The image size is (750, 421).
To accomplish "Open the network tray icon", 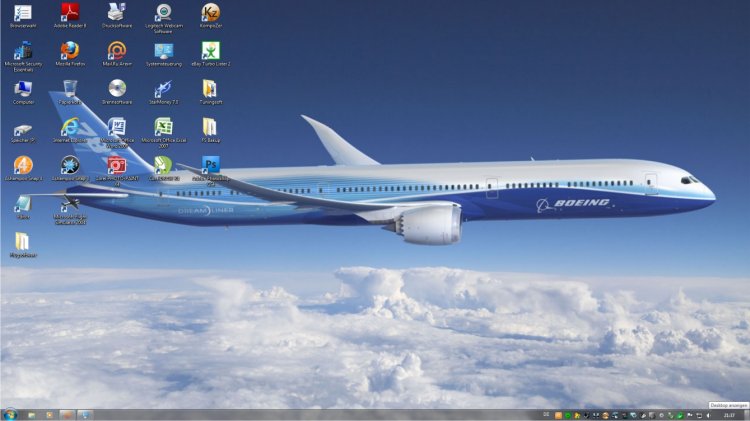I will [x=699, y=415].
